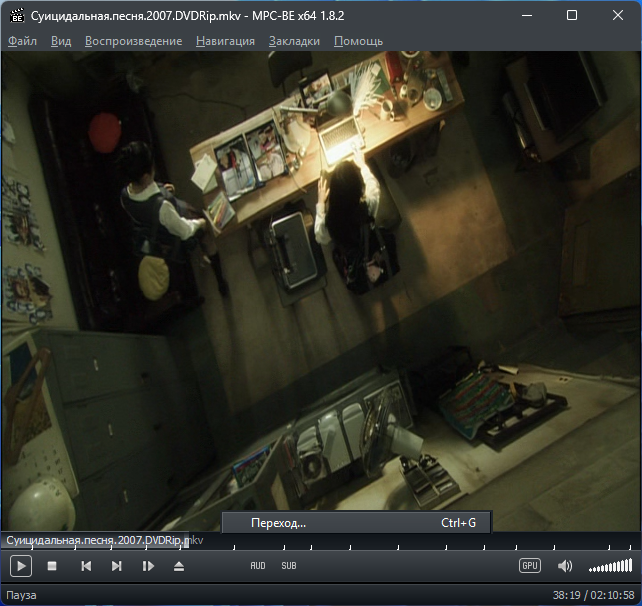642x606 pixels.
Task: Adjust the volume level slider
Action: coord(610,566)
